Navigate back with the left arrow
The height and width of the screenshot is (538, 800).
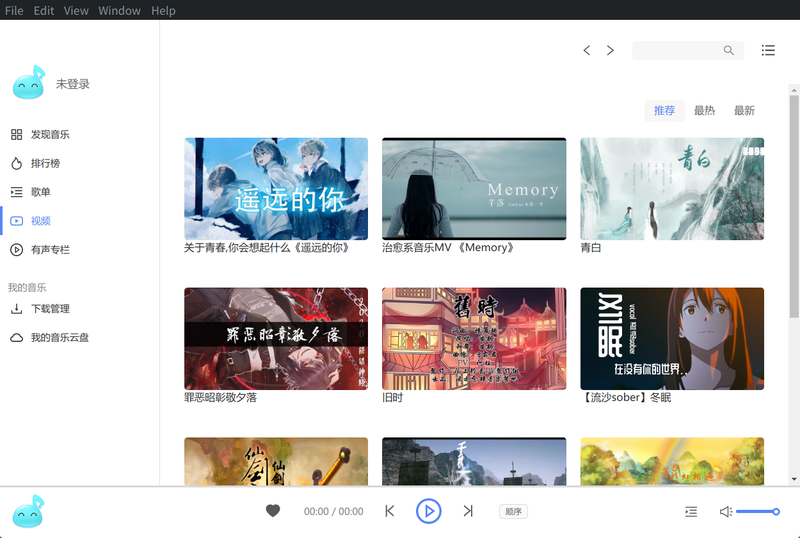[587, 50]
